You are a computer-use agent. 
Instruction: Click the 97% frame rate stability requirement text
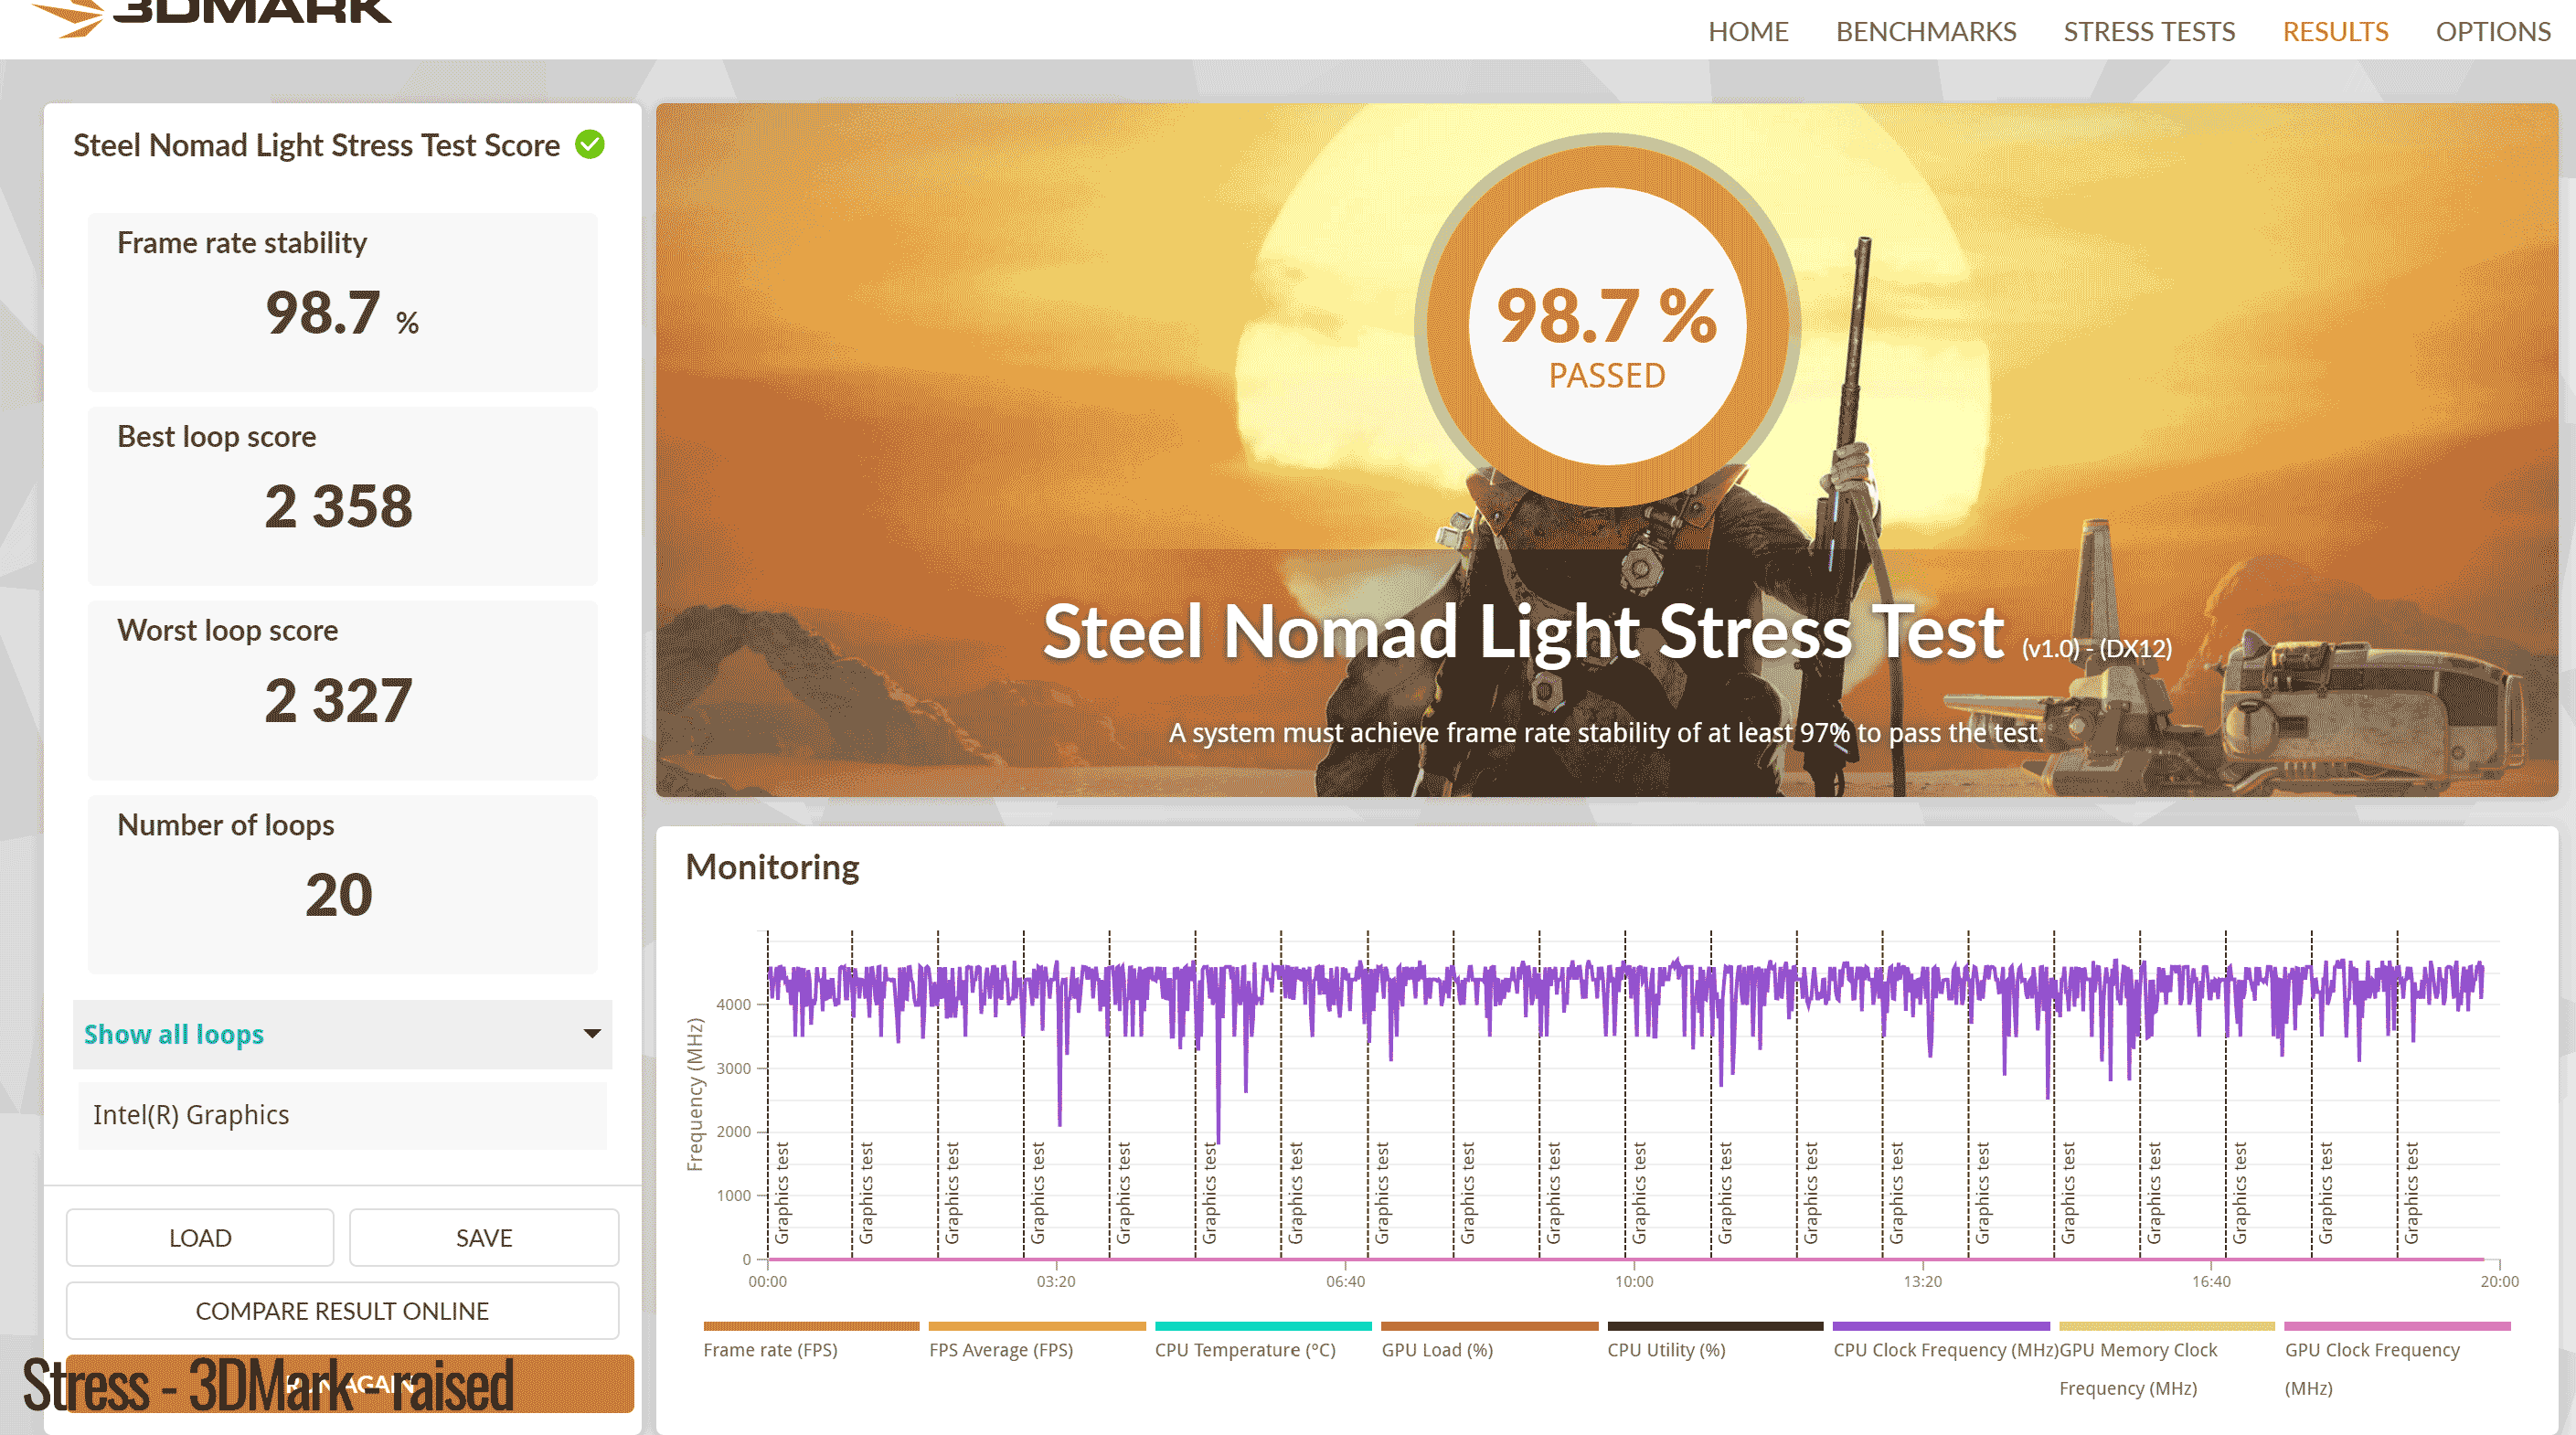tap(1606, 733)
